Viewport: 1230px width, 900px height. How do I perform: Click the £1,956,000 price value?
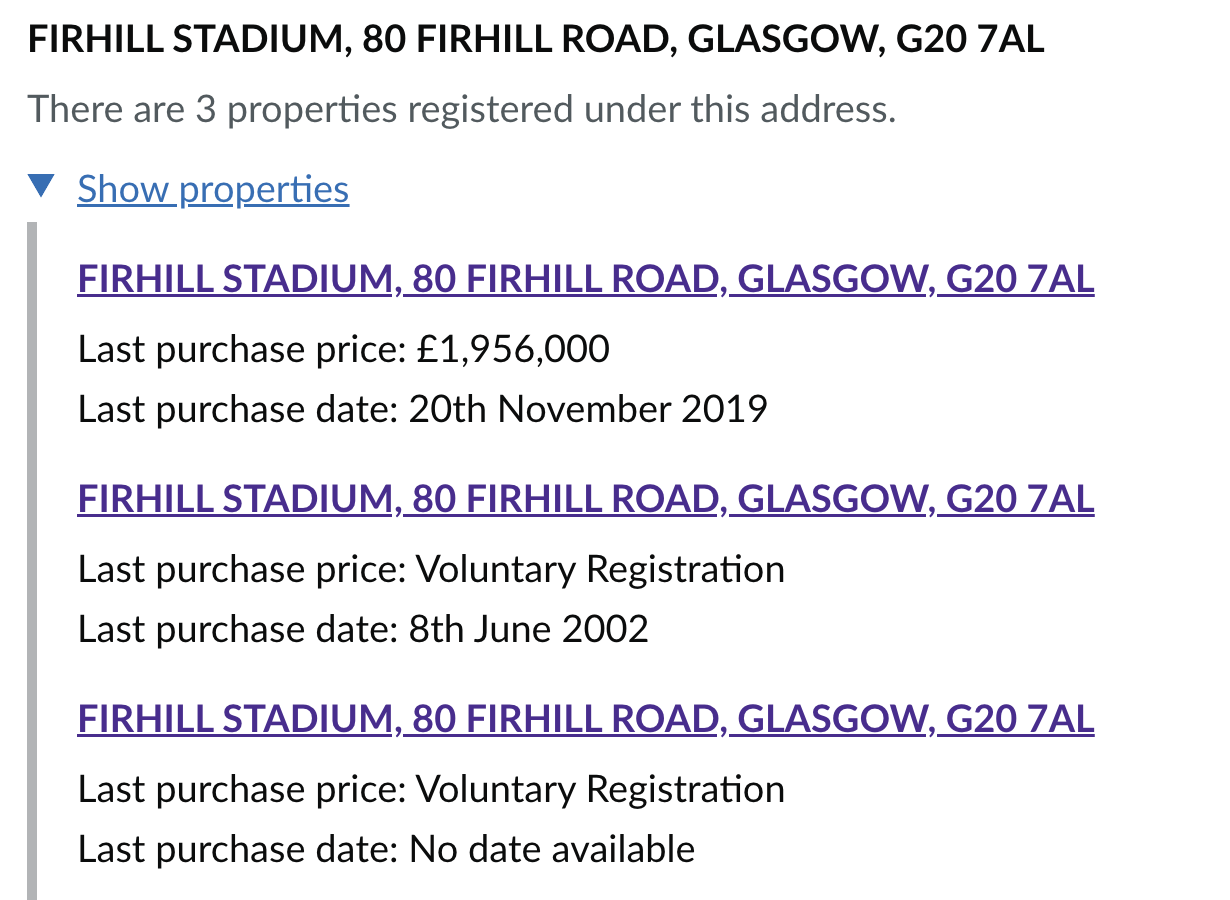pyautogui.click(x=512, y=350)
